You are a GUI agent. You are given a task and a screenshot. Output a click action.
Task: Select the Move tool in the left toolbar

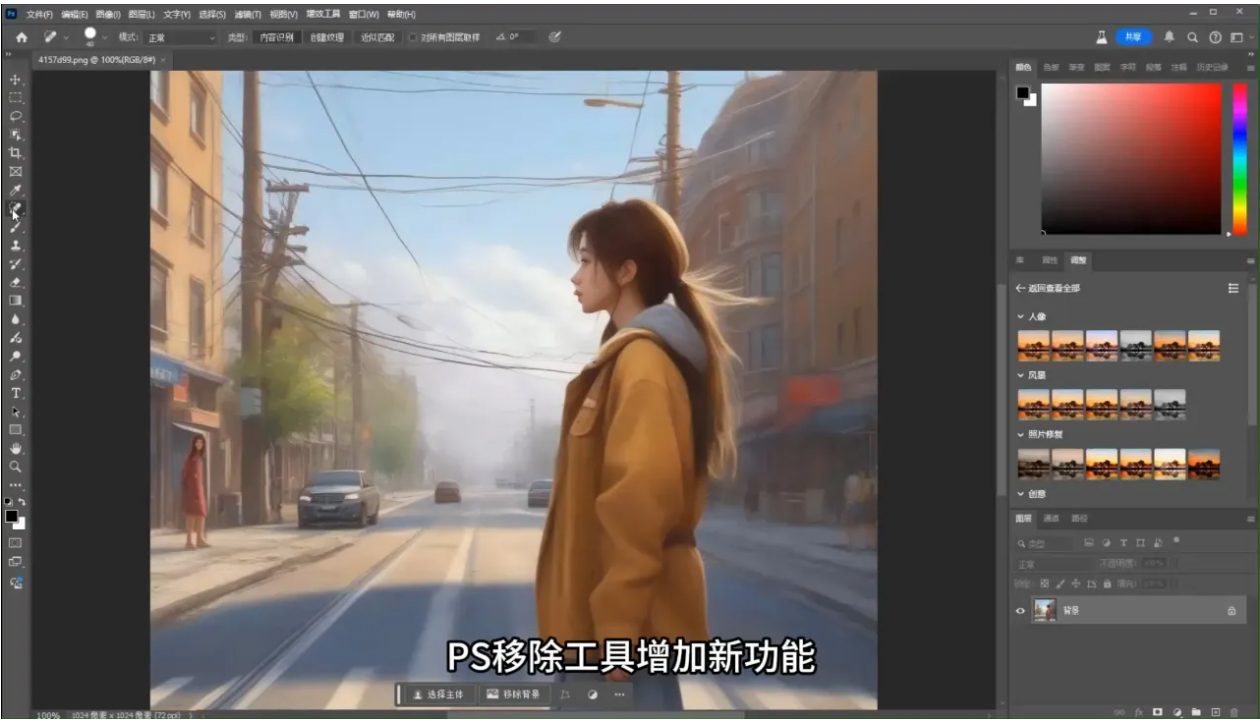click(15, 79)
